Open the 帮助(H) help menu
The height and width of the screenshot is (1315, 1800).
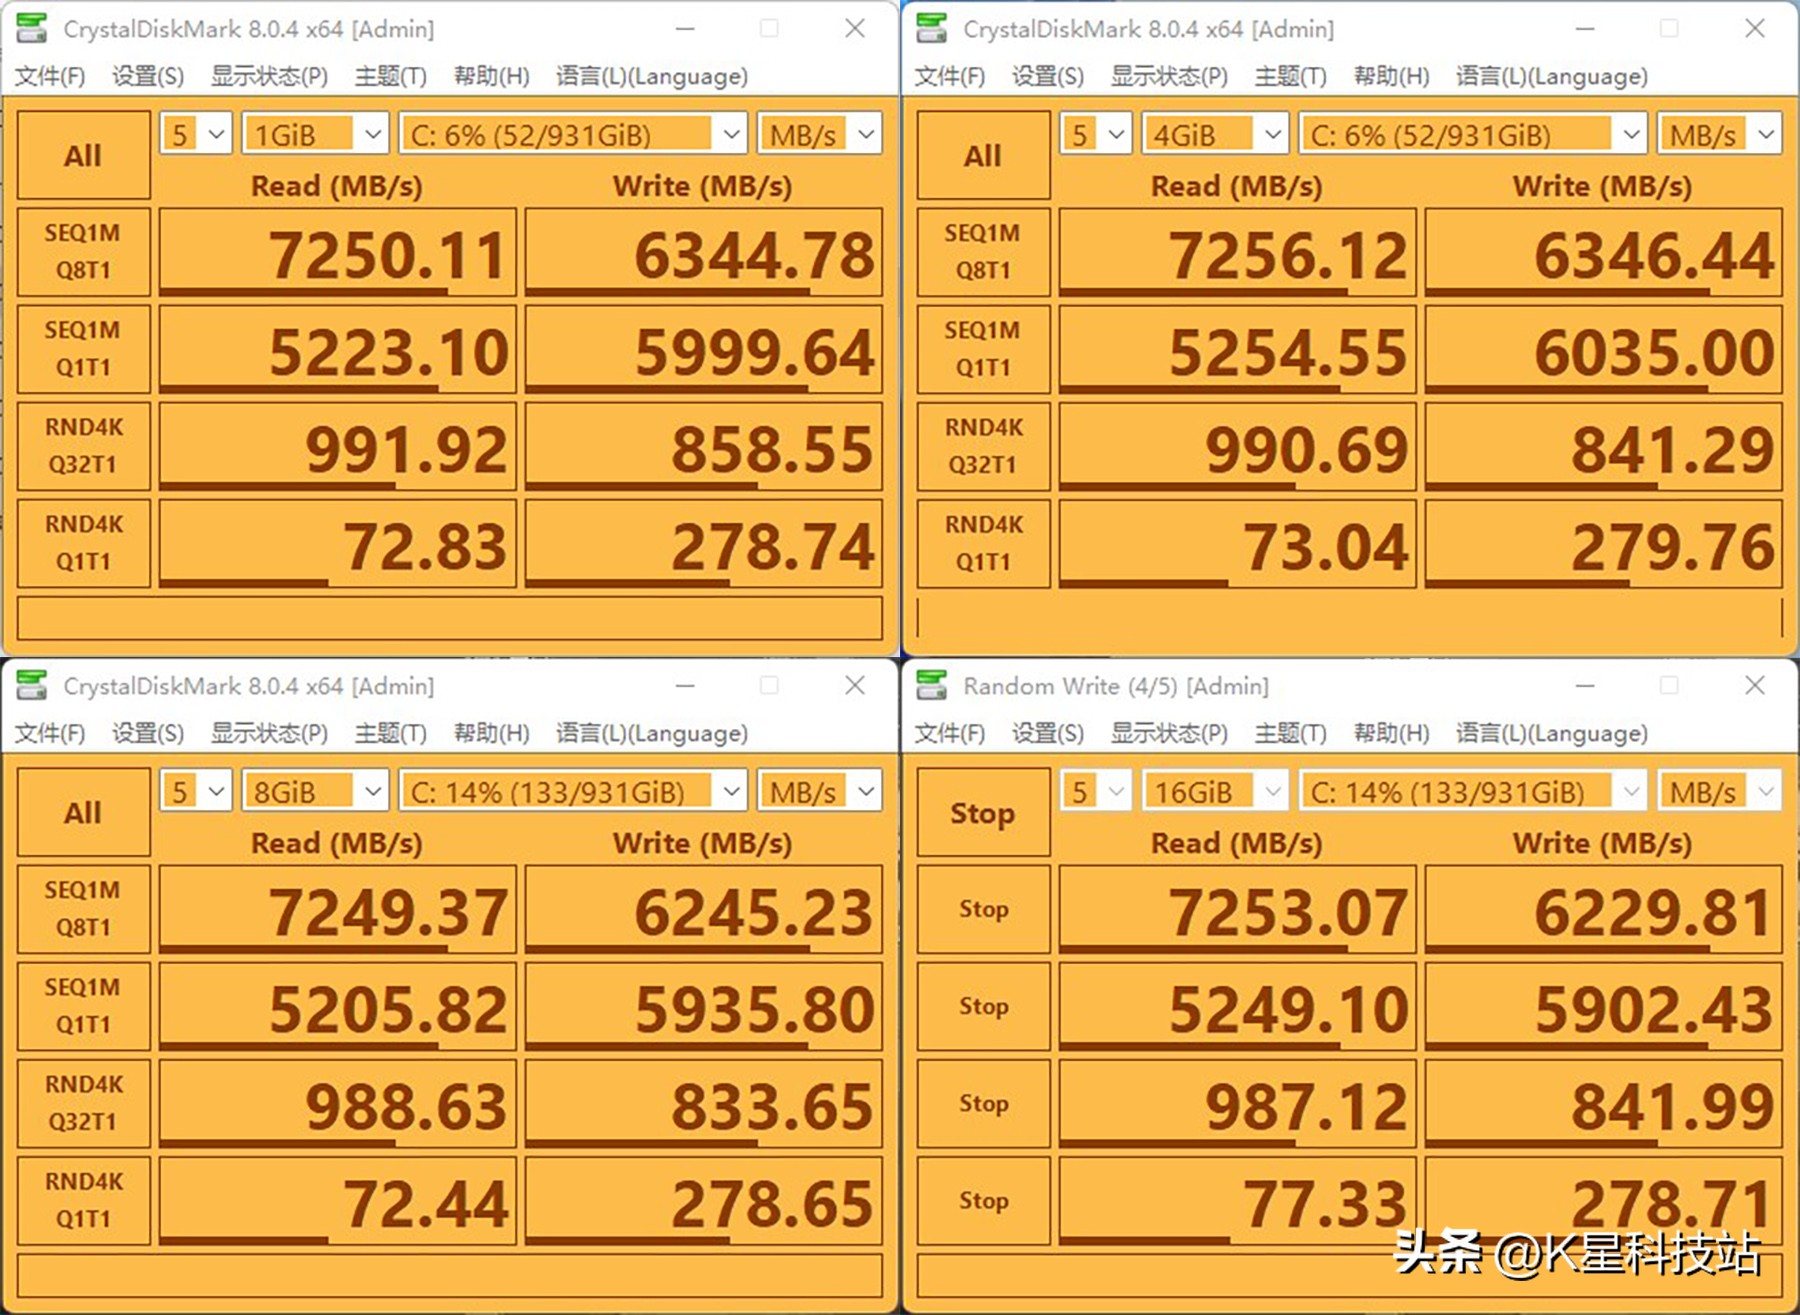[x=491, y=75]
